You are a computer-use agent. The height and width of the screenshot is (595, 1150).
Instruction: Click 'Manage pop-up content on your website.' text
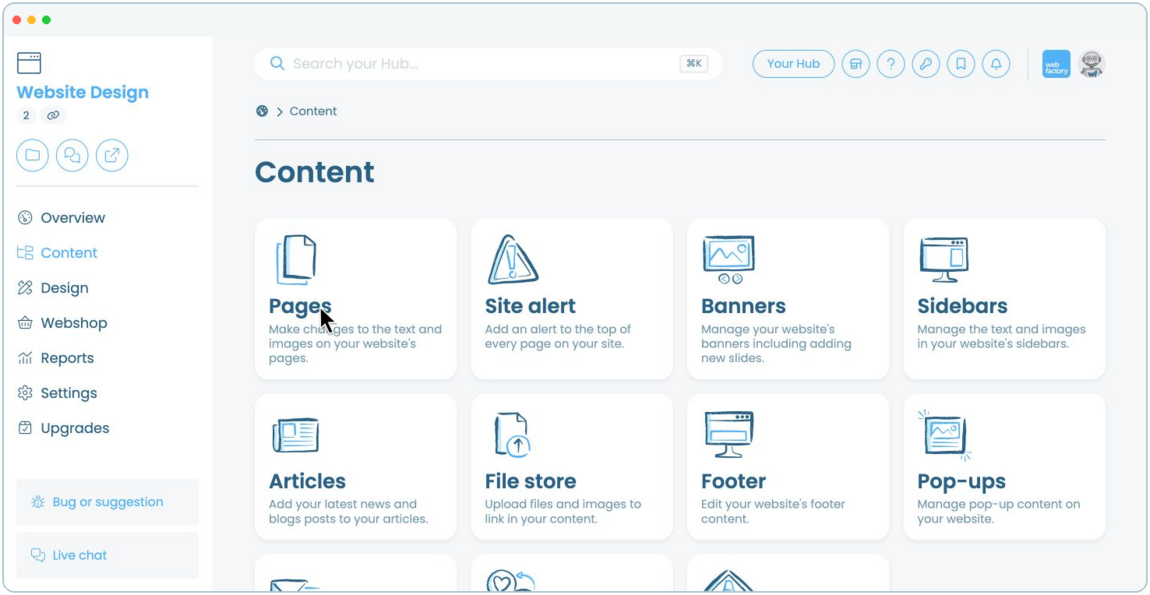pyautogui.click(x=999, y=511)
